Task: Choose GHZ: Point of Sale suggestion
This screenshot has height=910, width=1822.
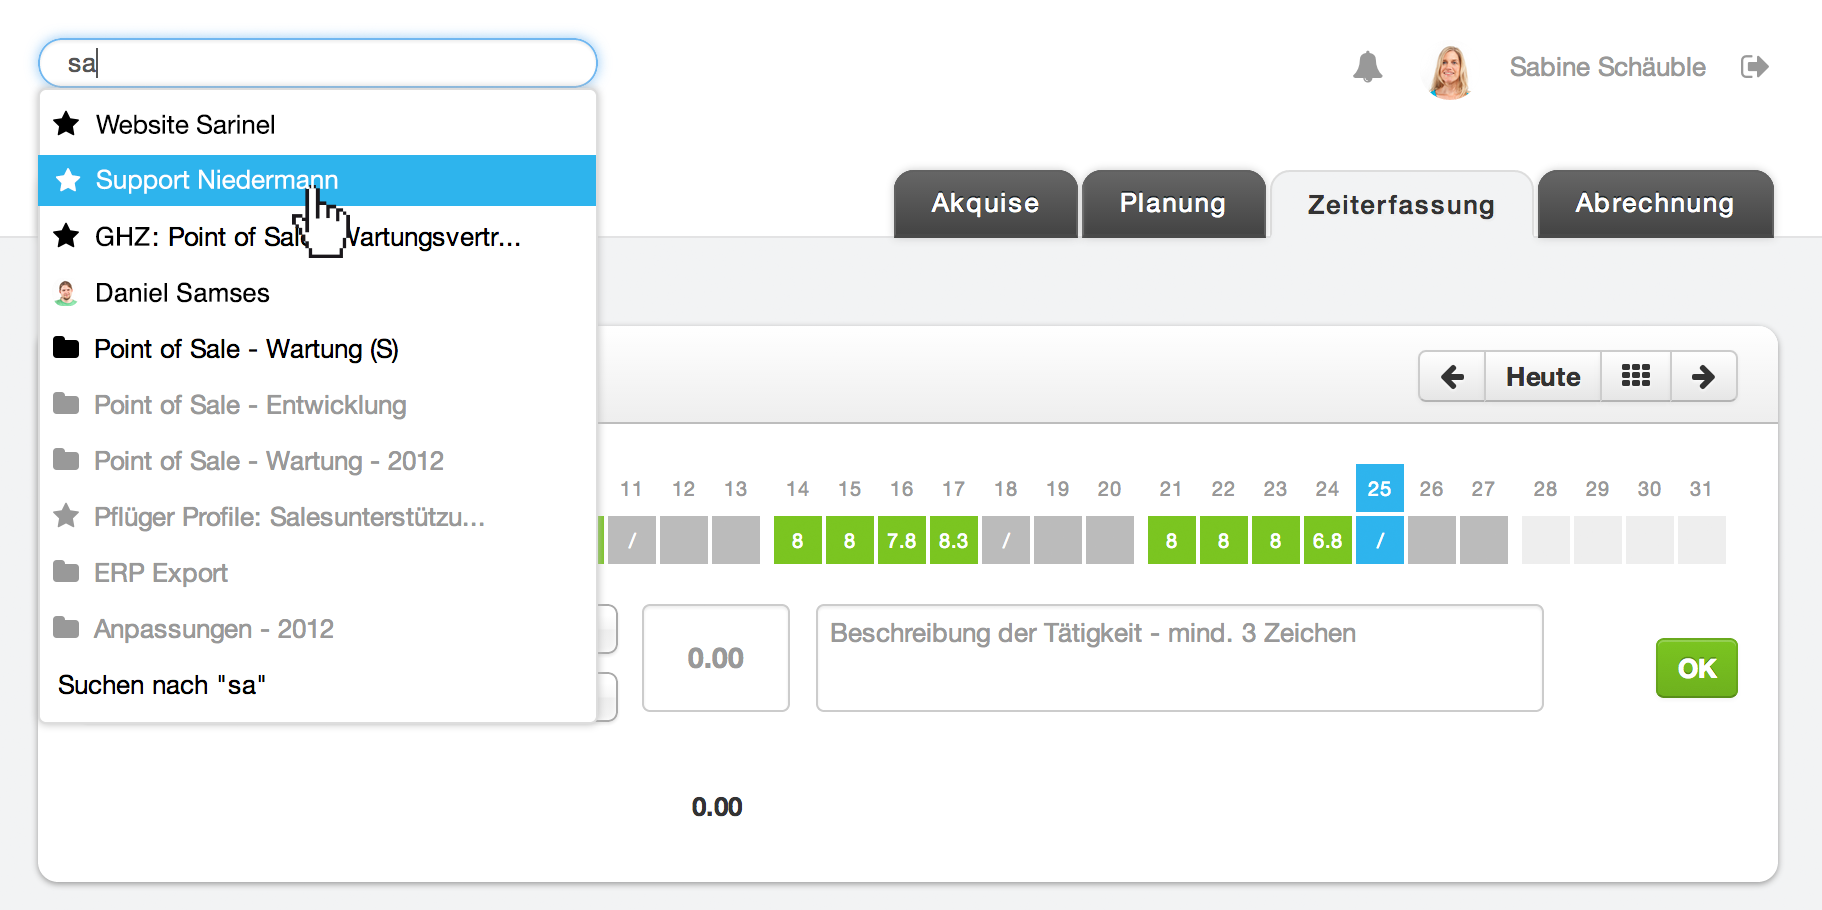Action: (x=317, y=237)
